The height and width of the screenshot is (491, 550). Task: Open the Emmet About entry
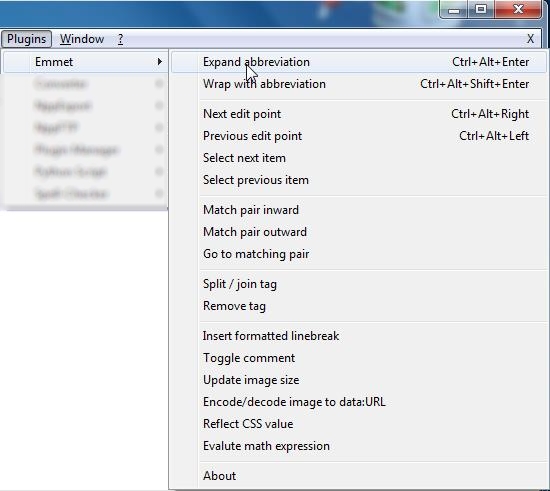(358, 476)
